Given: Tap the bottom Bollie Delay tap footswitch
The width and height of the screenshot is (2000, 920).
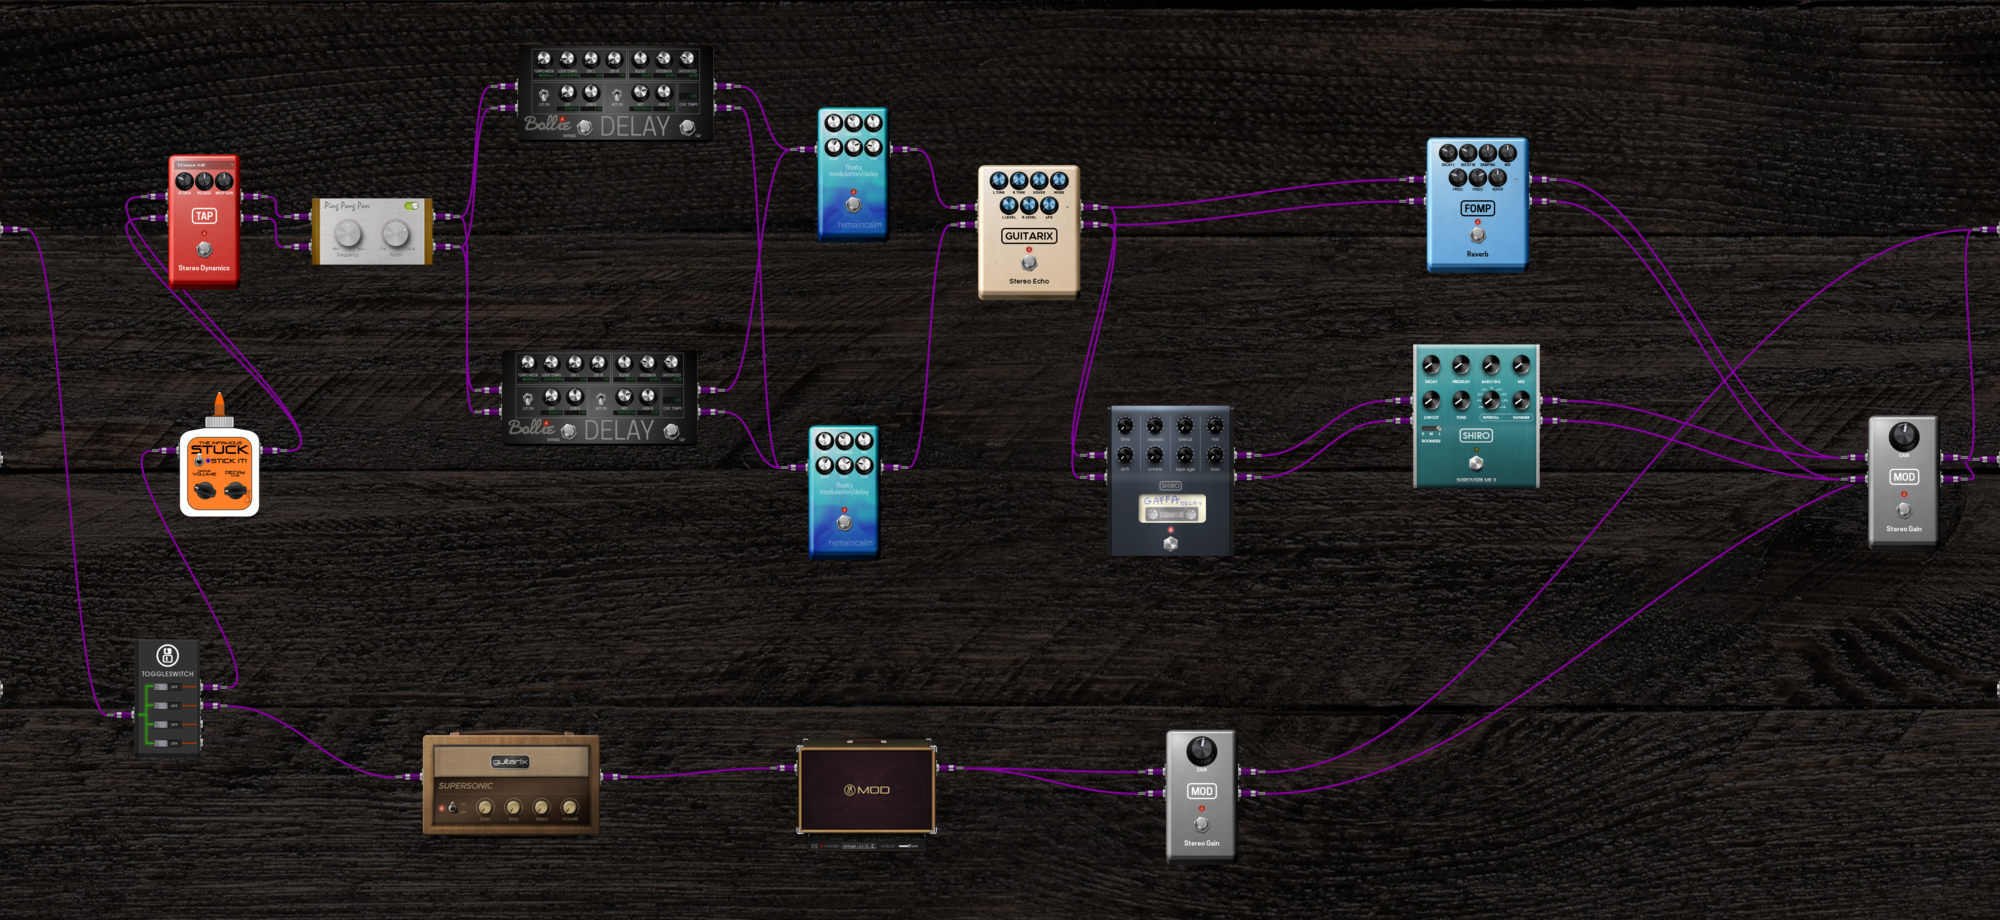Looking at the screenshot, I should click(671, 431).
